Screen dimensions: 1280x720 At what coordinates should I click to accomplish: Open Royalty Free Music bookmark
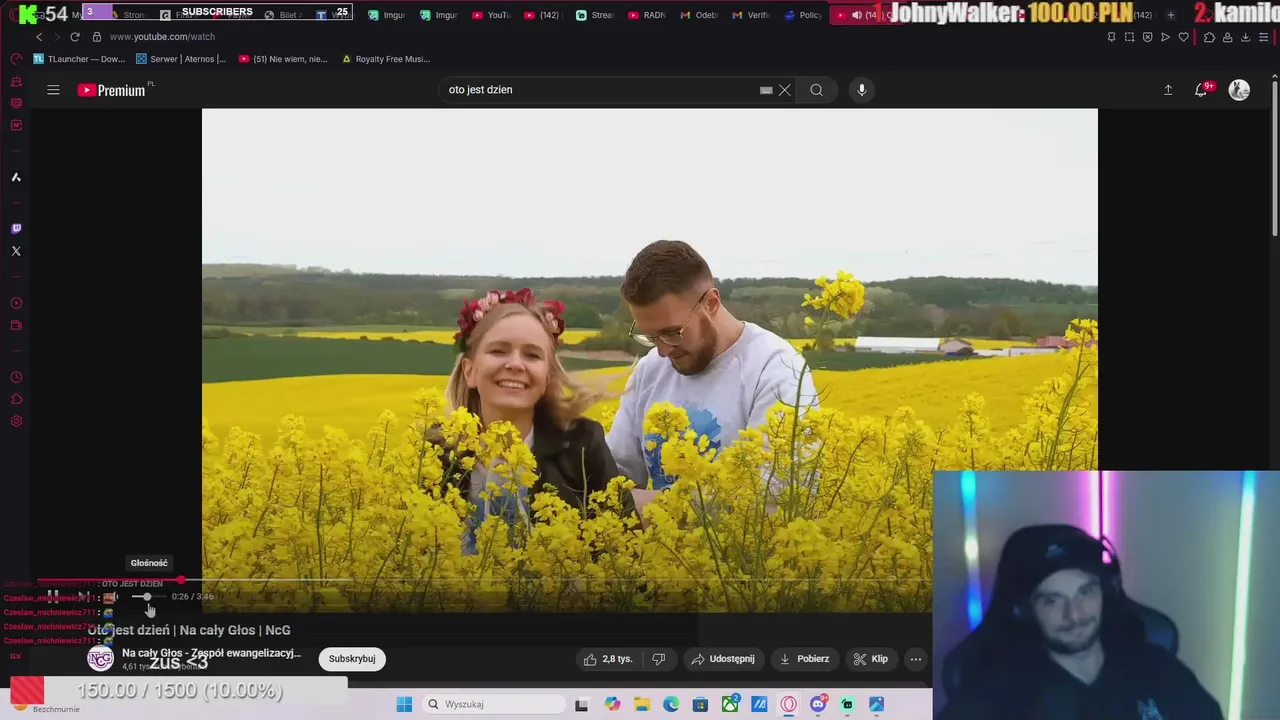pyautogui.click(x=386, y=59)
